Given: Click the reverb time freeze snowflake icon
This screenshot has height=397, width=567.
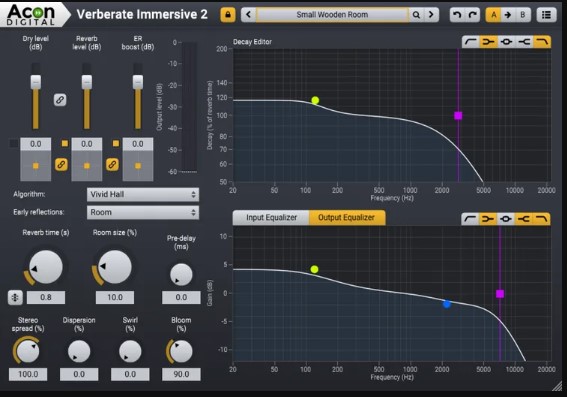Looking at the screenshot, I should [15, 298].
